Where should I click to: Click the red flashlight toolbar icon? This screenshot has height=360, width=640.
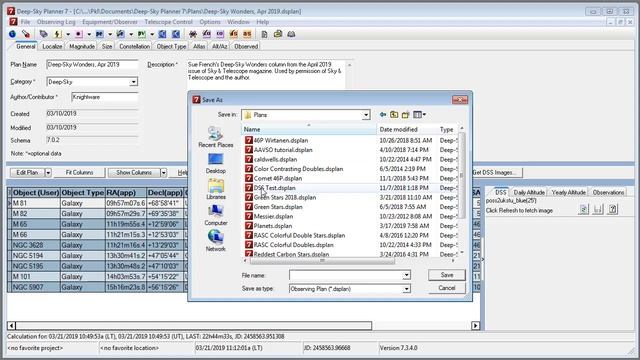coord(26,34)
